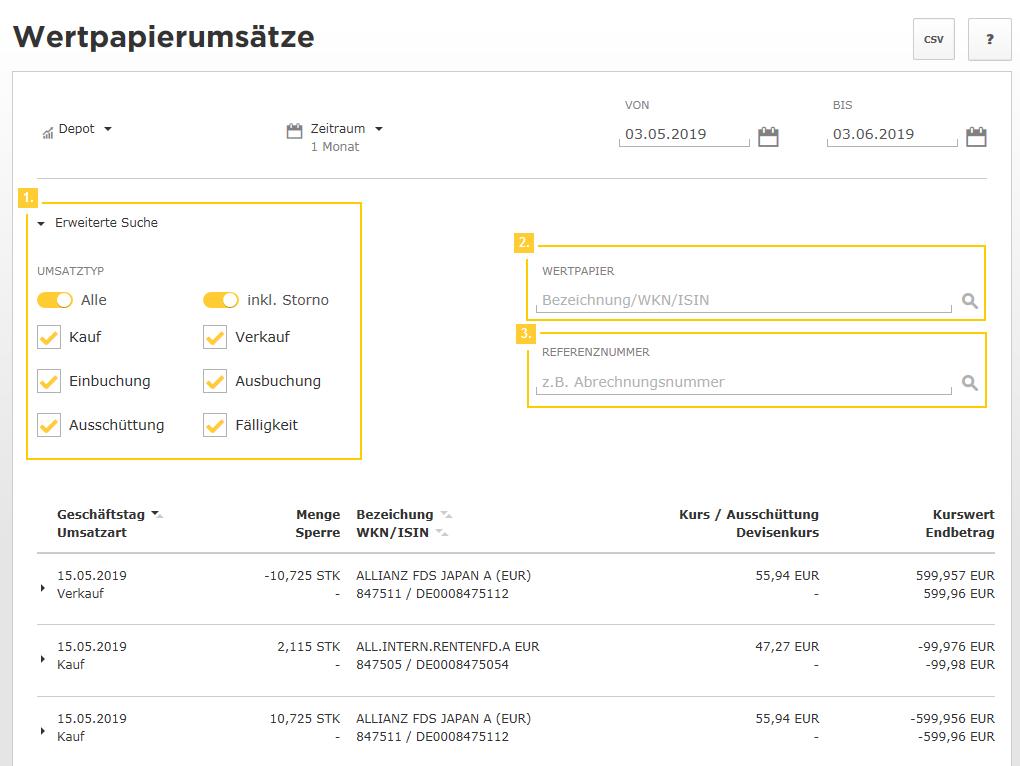1020x766 pixels.
Task: Click the Bezeichnung/WKN/ISIN input field
Action: (x=745, y=301)
